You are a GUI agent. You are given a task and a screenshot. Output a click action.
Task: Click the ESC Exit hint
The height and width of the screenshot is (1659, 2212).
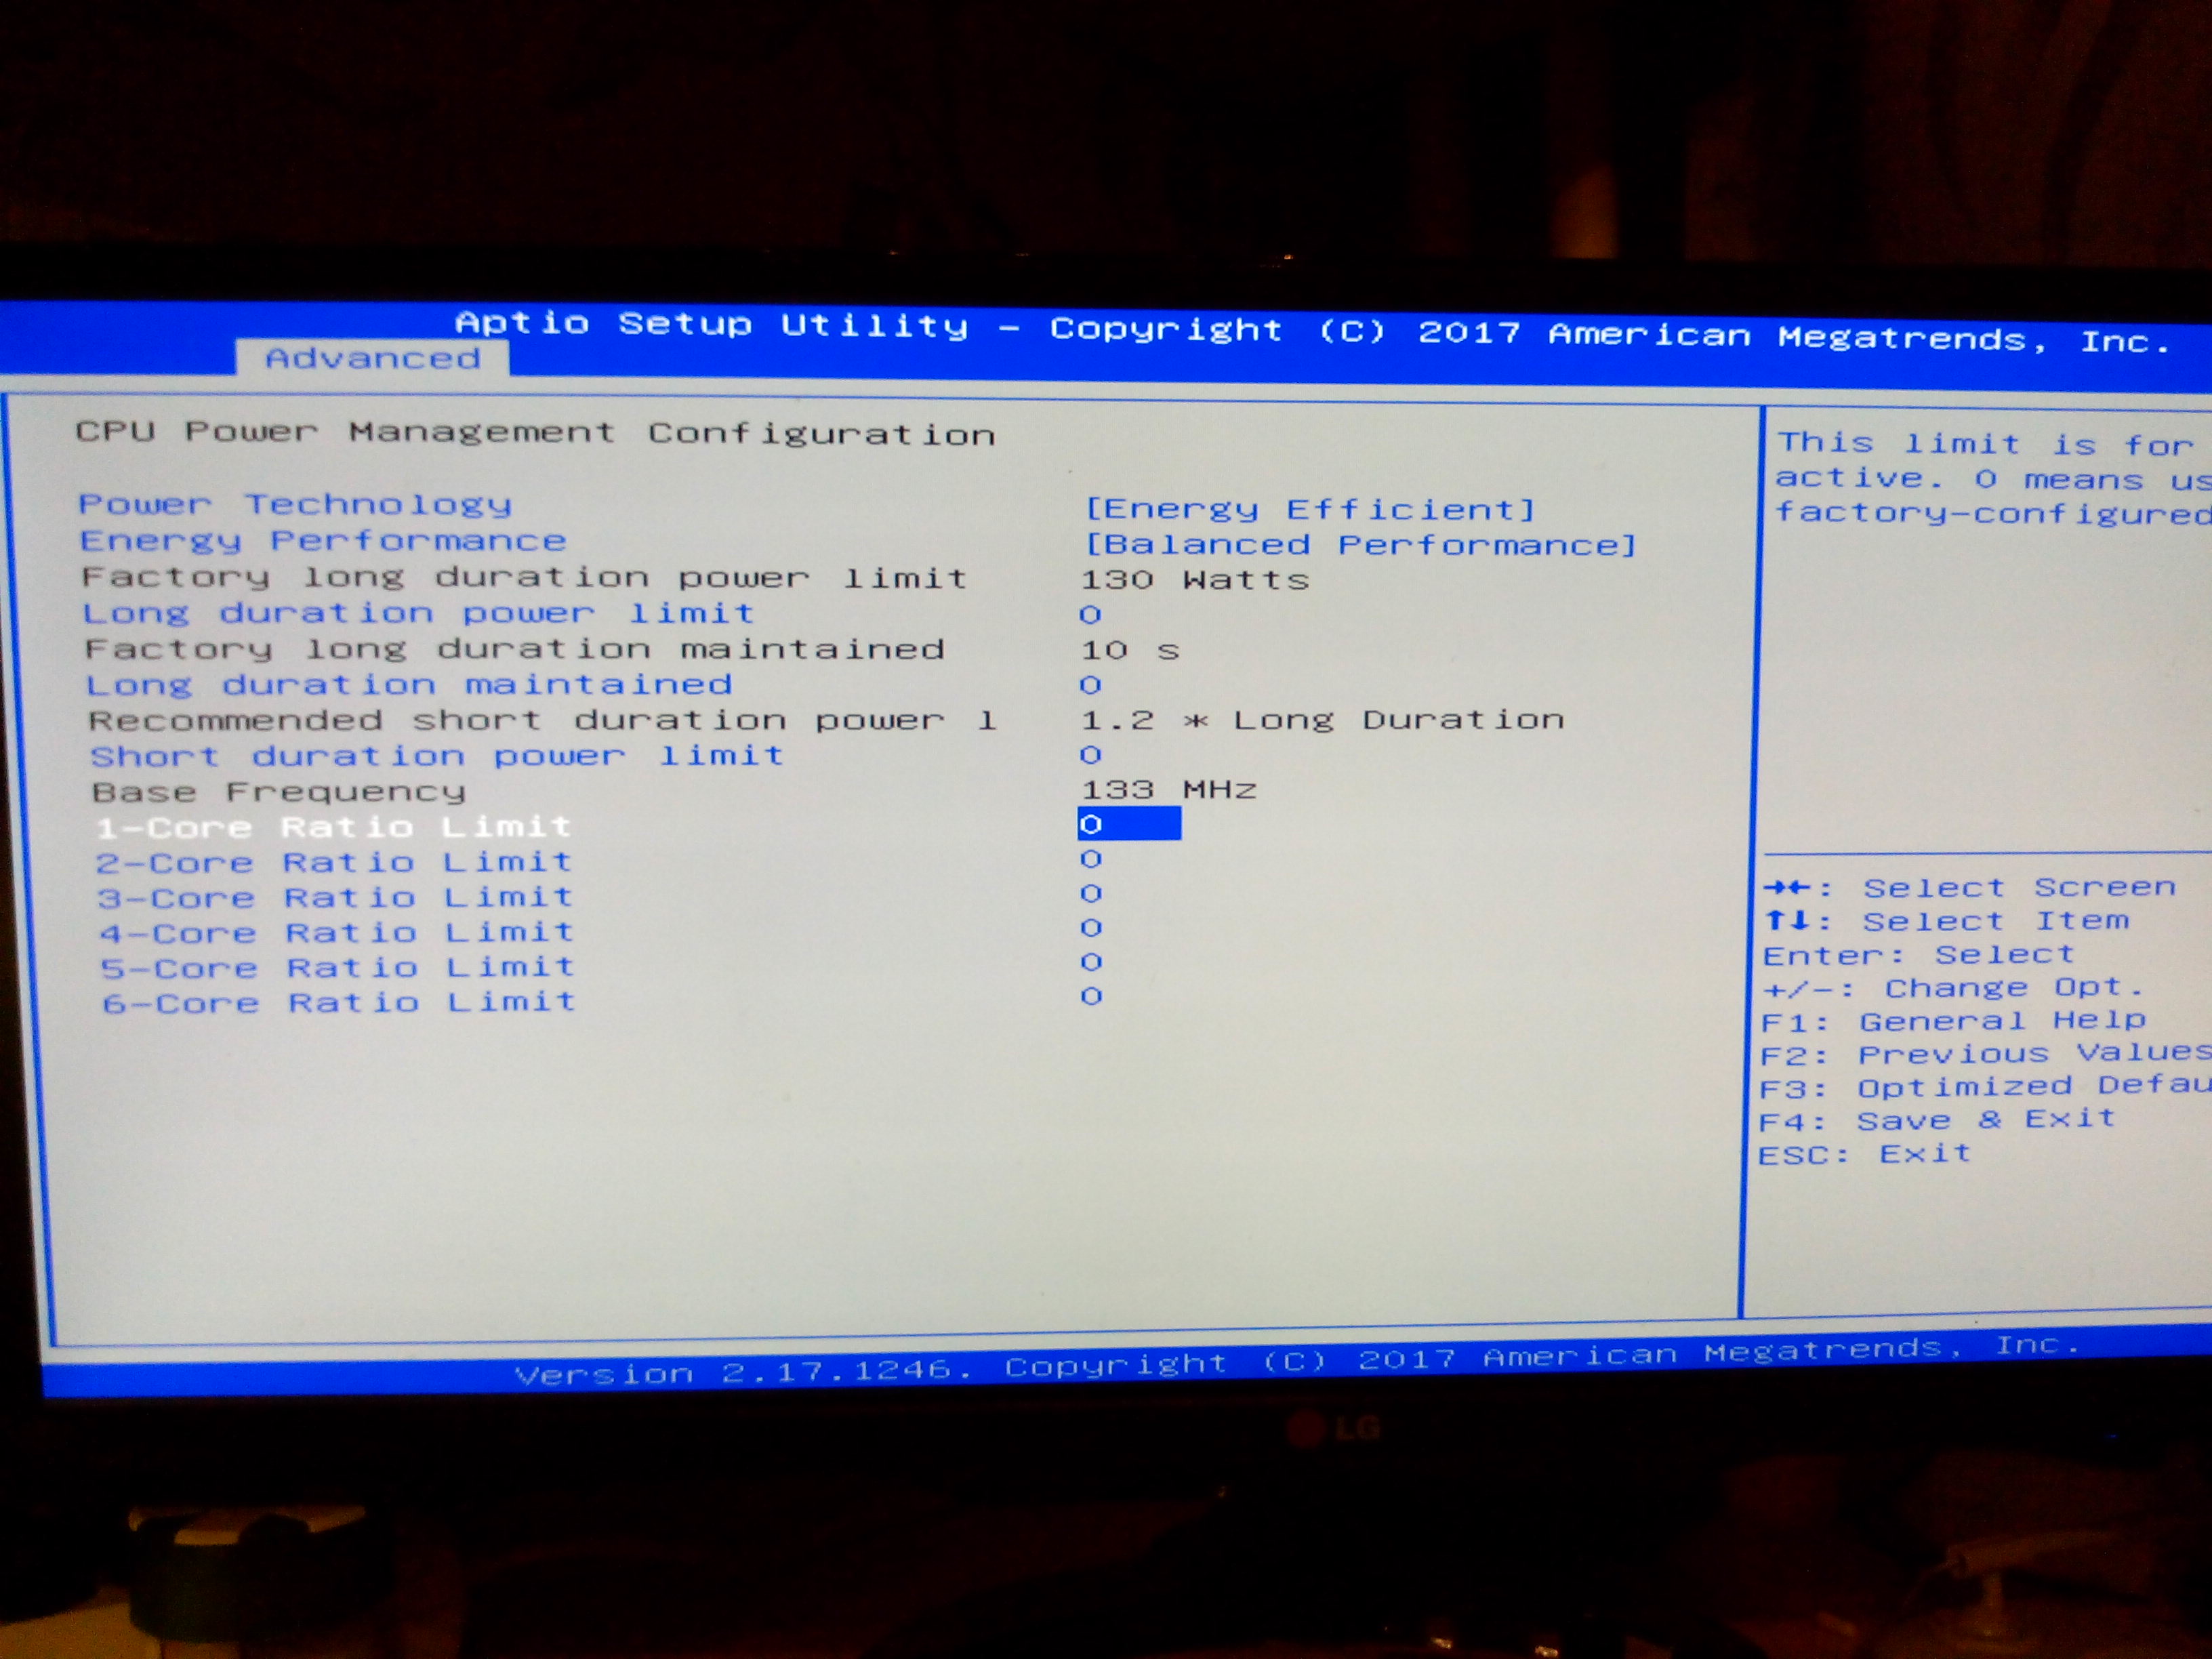[1864, 1154]
